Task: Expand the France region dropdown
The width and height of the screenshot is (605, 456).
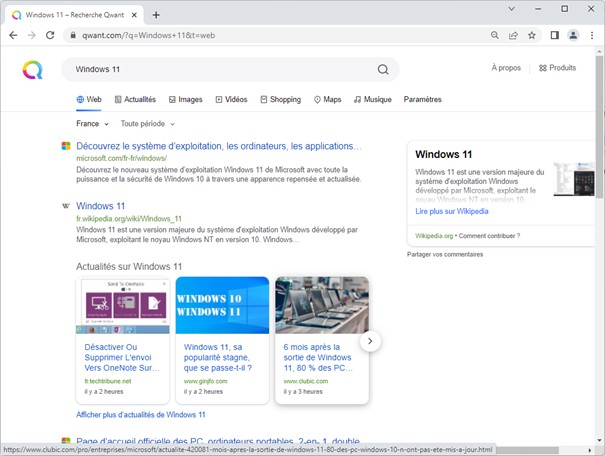Action: click(x=93, y=124)
